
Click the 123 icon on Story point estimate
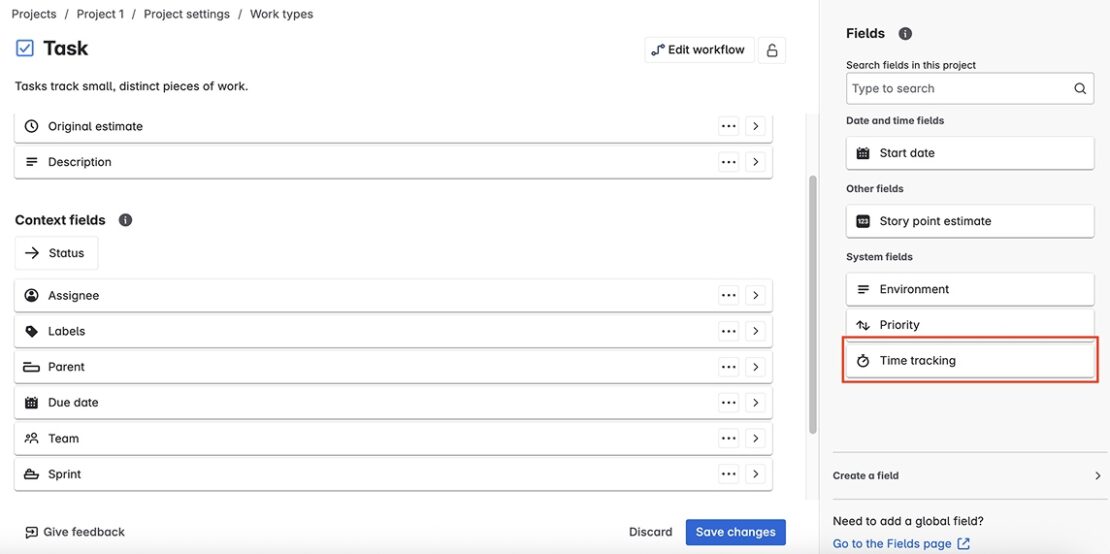863,221
